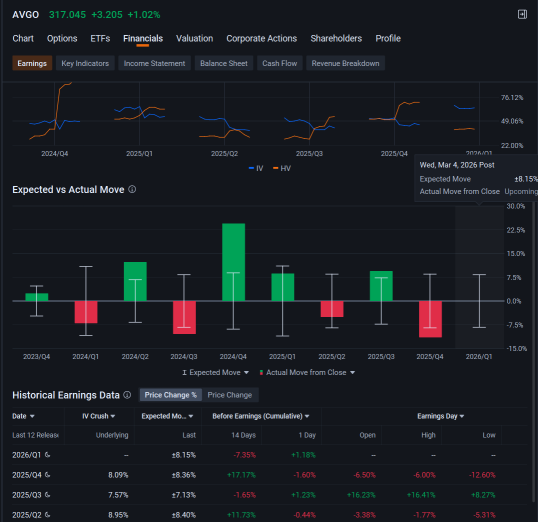Screen dimensions: 538x522
Task: Show the Revenue Breakdown section
Action: point(345,63)
